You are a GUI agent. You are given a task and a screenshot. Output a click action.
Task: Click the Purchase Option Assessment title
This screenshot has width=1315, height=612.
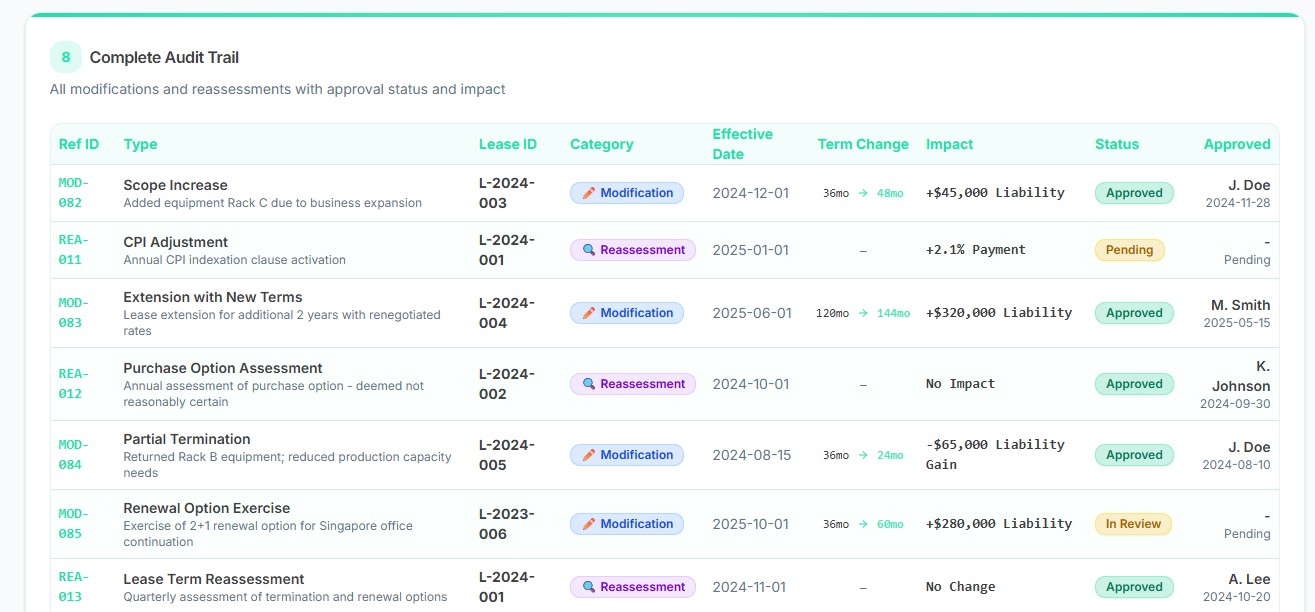222,368
